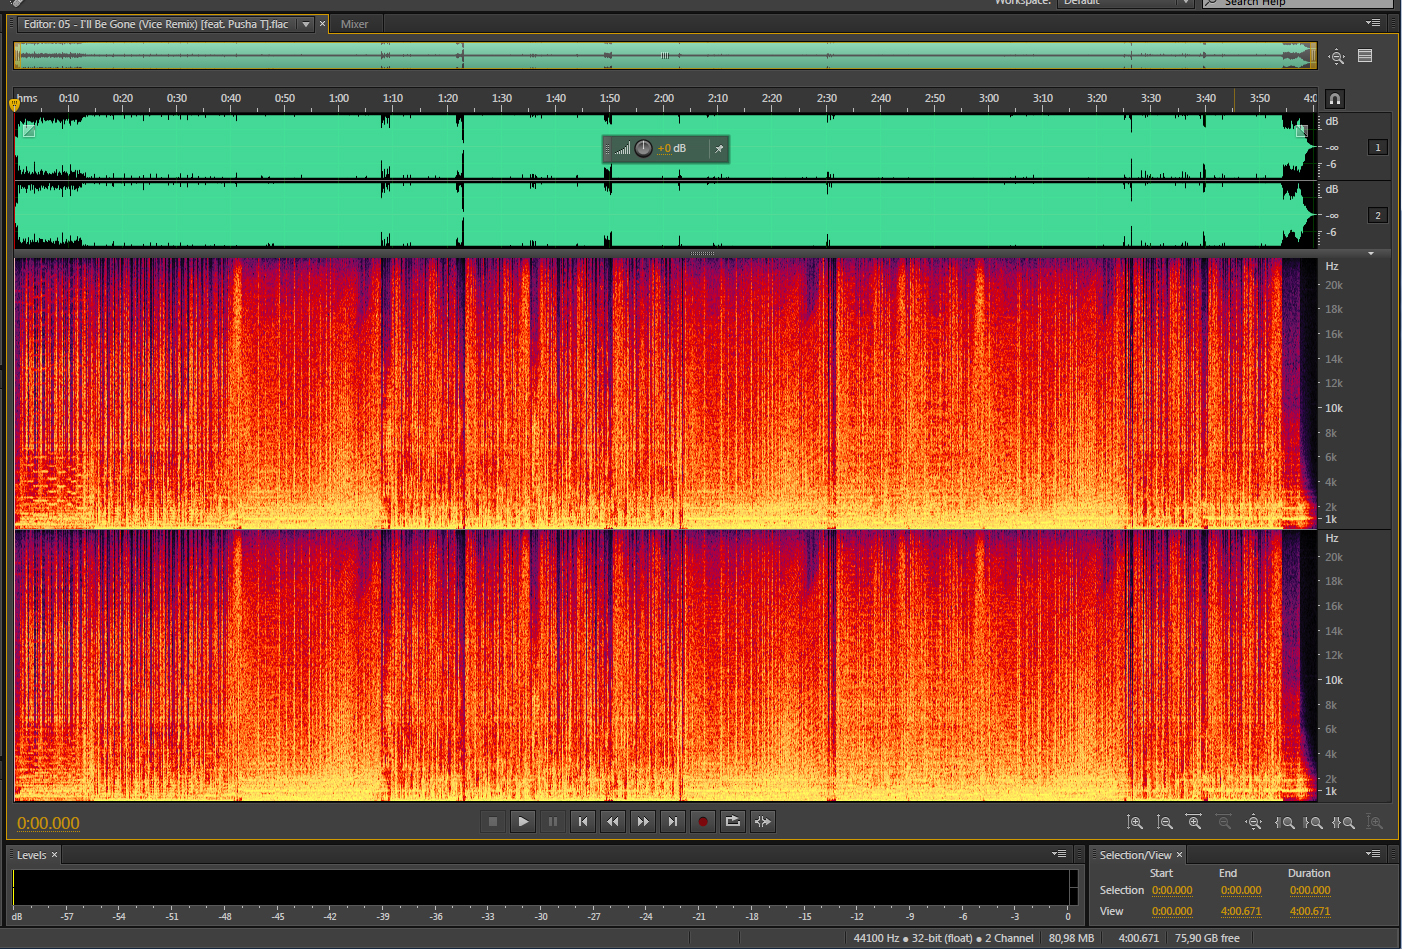Click the Pause transport button
The width and height of the screenshot is (1402, 949).
(x=553, y=822)
